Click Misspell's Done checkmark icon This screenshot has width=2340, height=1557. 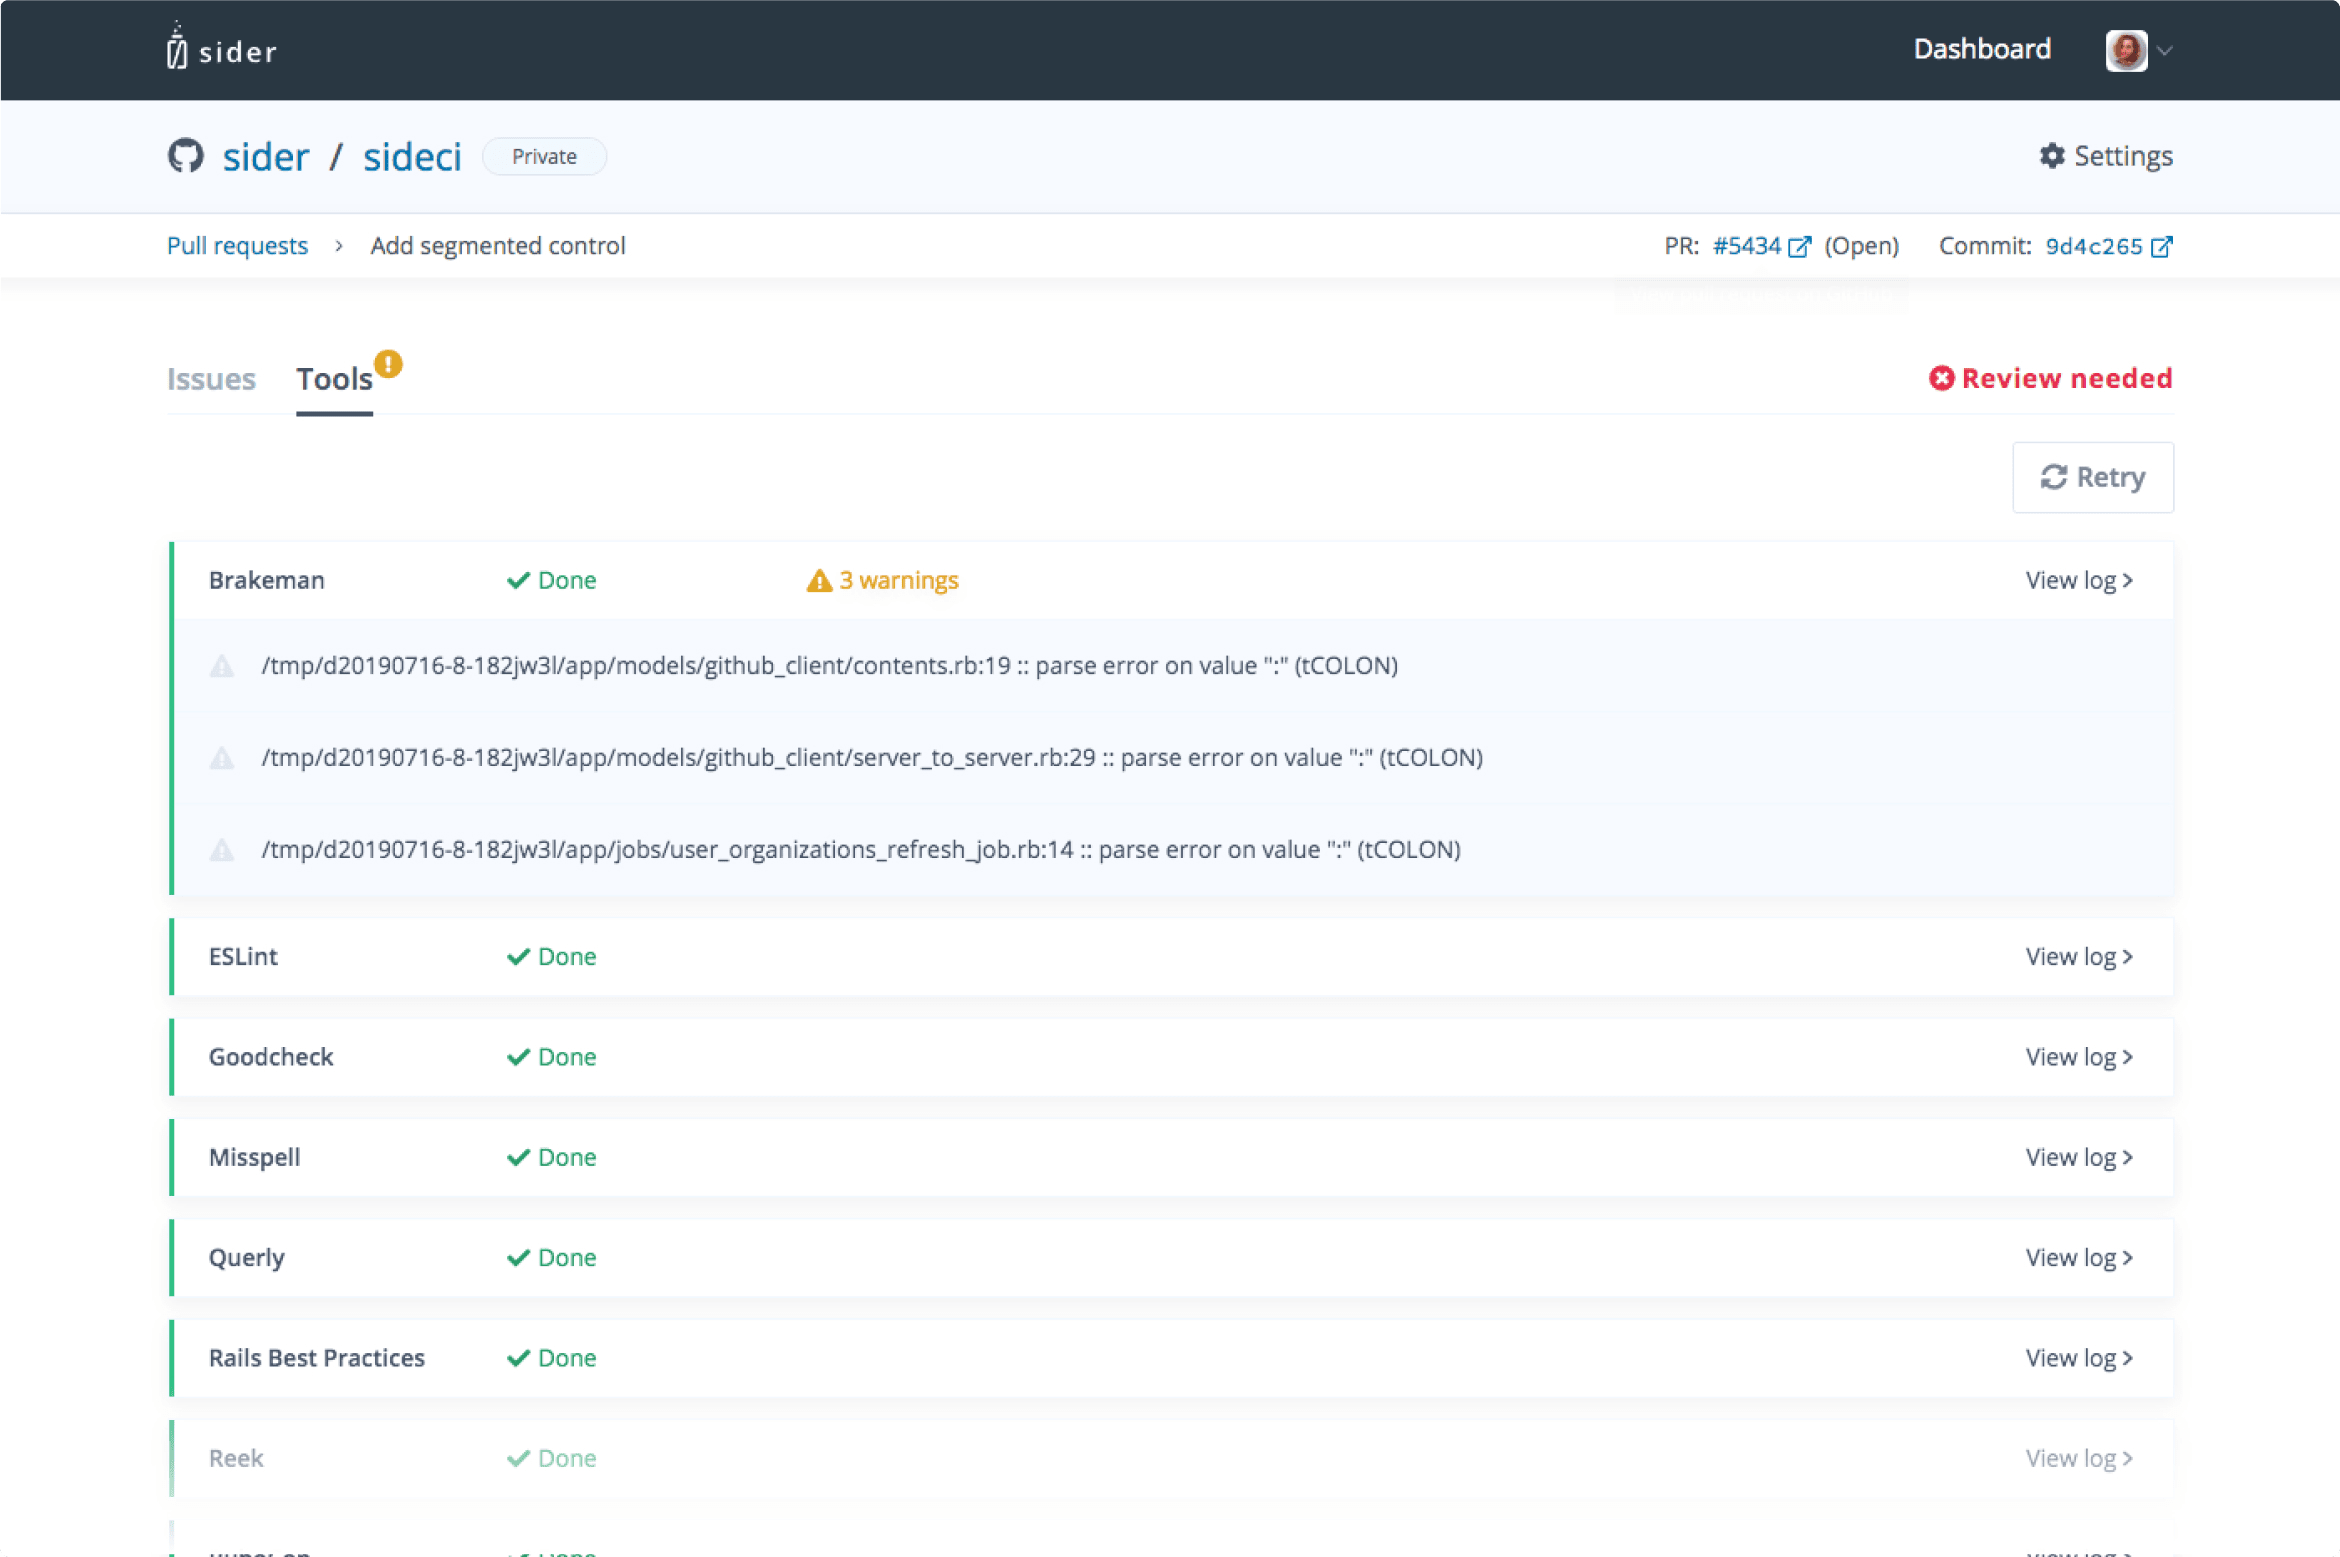pyautogui.click(x=518, y=1157)
